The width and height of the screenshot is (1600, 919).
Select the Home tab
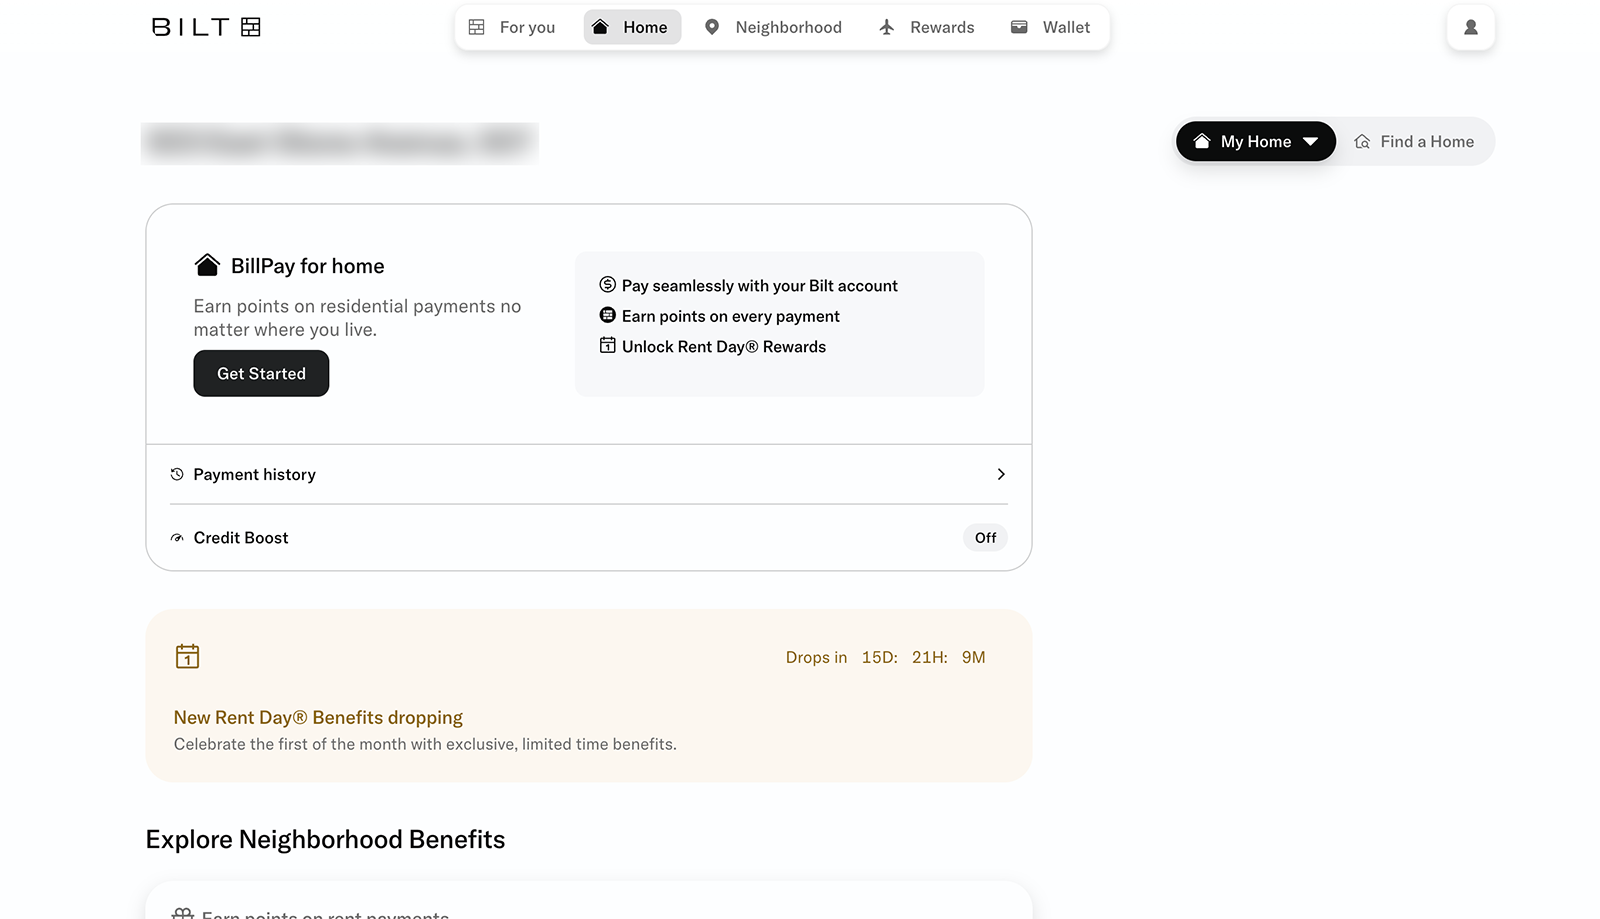(632, 27)
